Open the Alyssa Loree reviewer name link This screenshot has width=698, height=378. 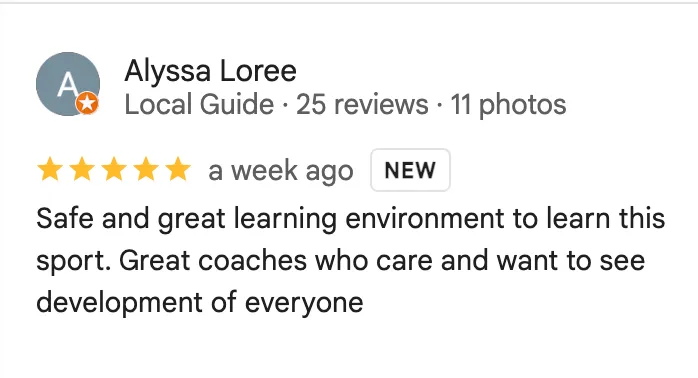(210, 70)
